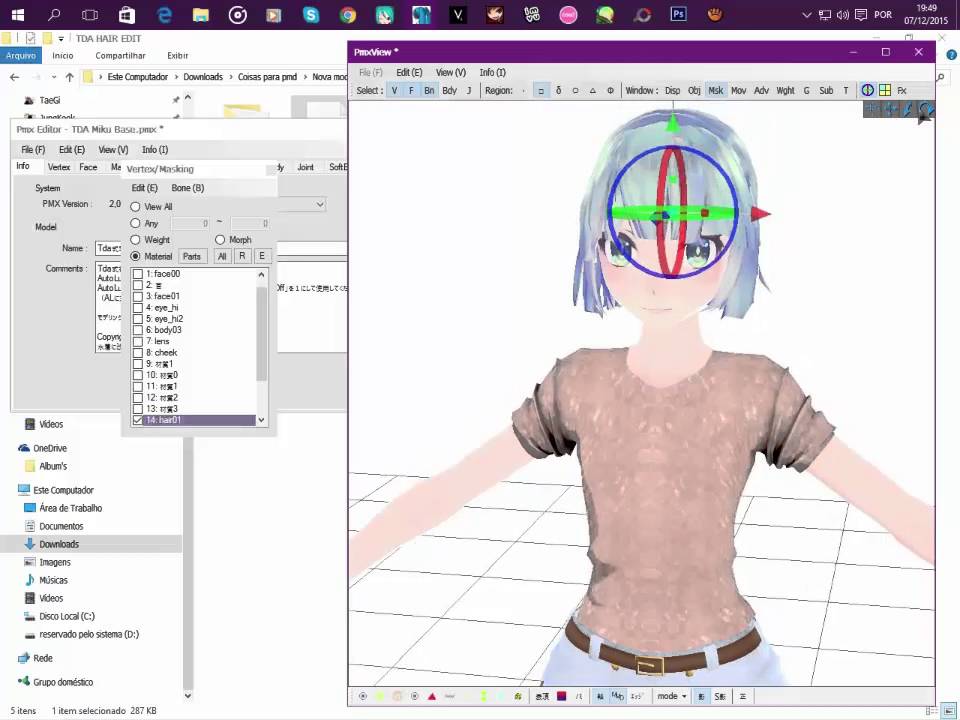Open Google Chrome from the taskbar

tap(348, 14)
